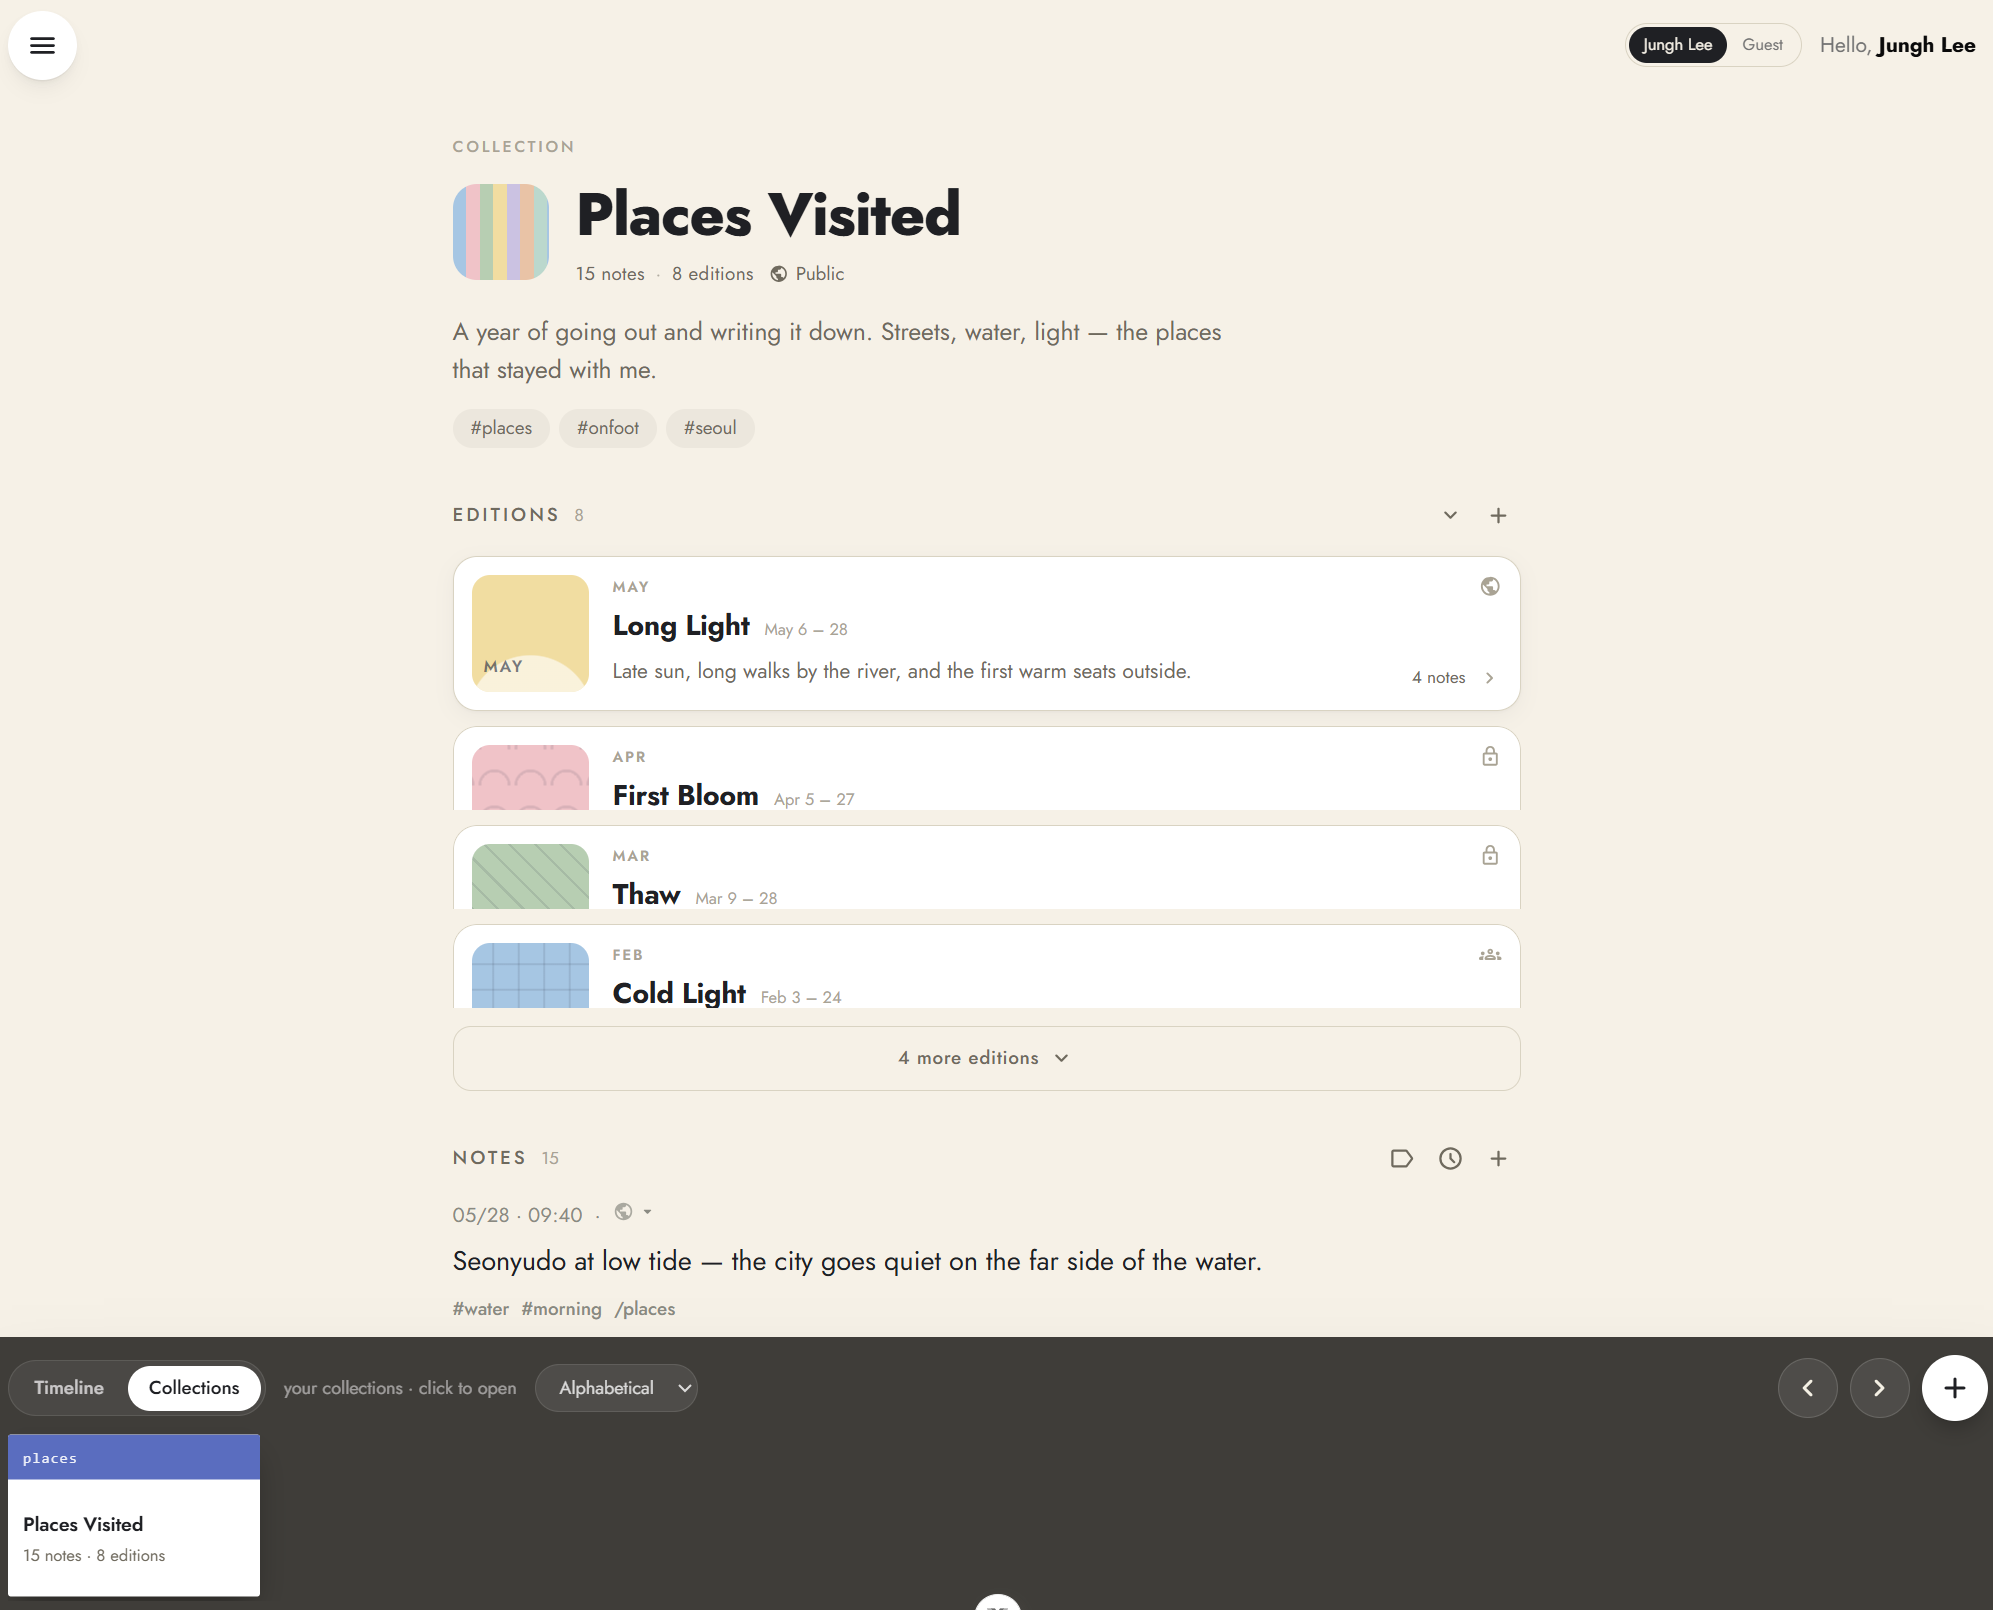
Task: Toggle the Public visibility of collection
Action: 807,274
